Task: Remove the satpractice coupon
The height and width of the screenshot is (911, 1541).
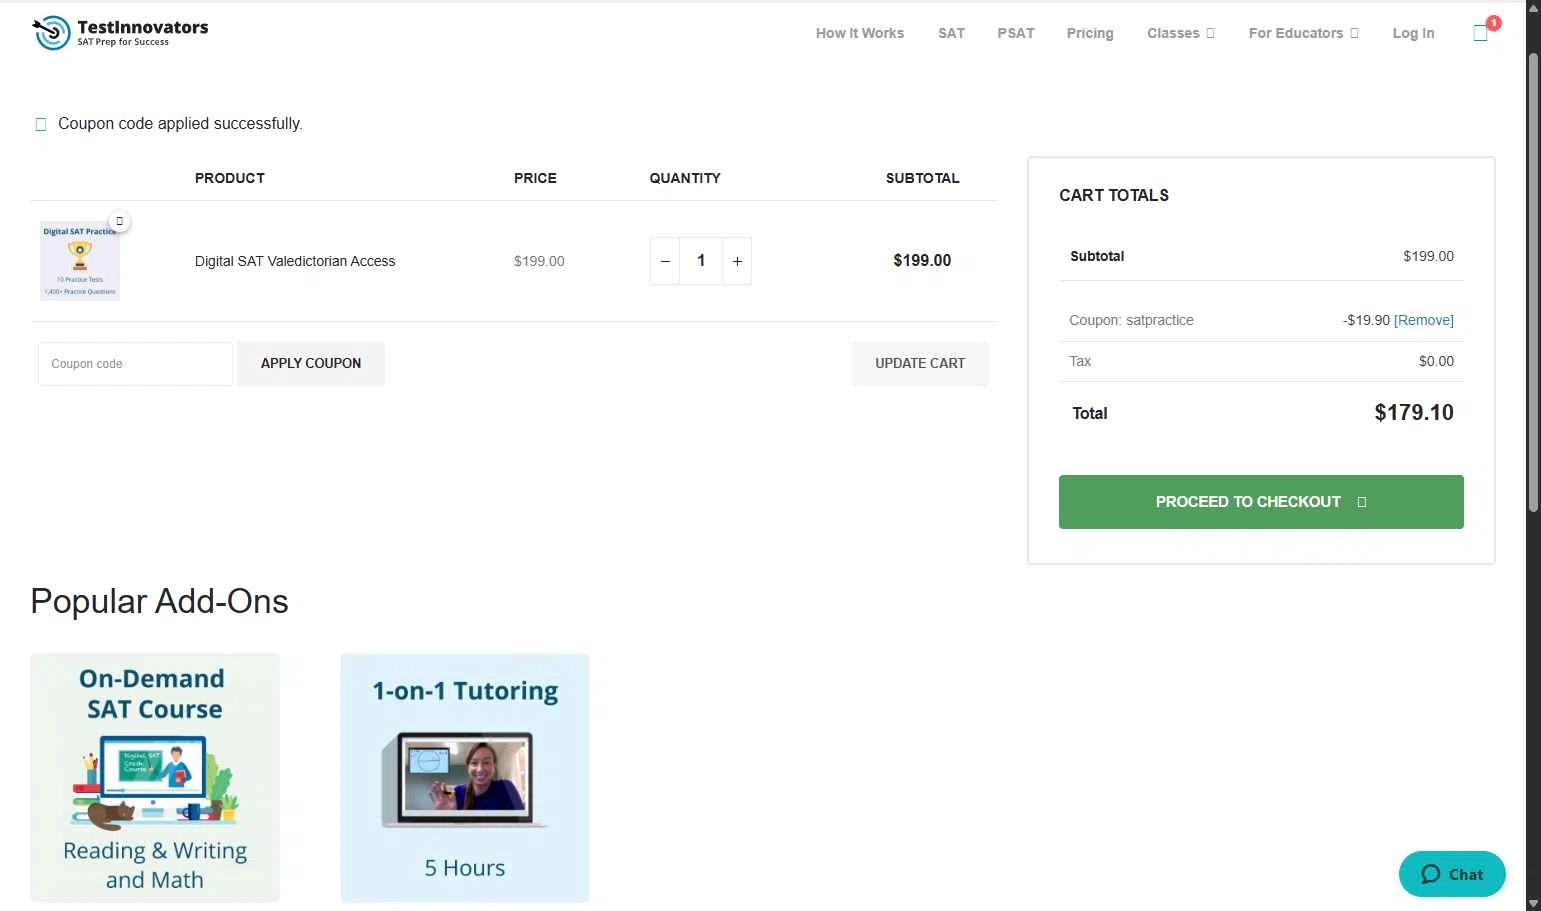Action: pyautogui.click(x=1424, y=320)
